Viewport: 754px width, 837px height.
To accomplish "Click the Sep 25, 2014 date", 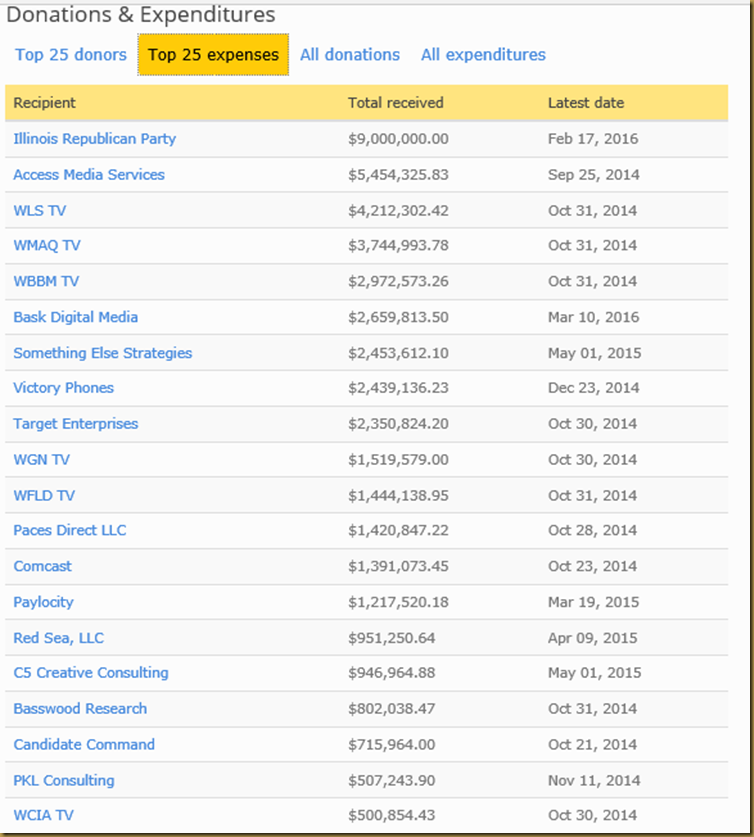I will 593,175.
